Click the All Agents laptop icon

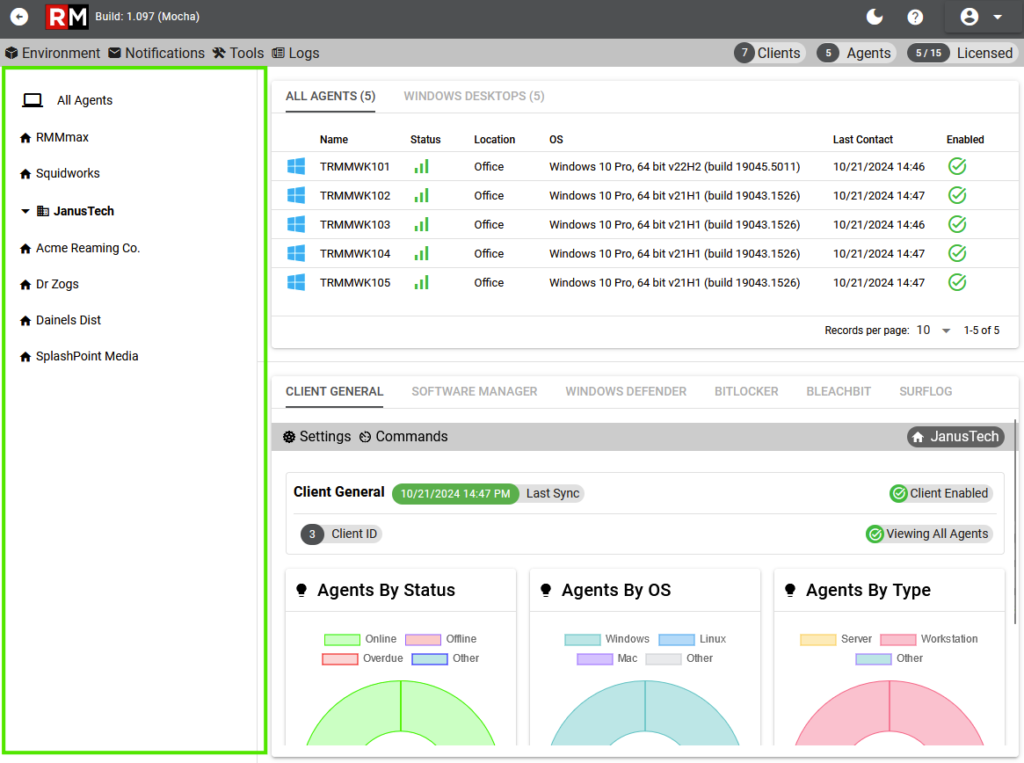pyautogui.click(x=33, y=100)
